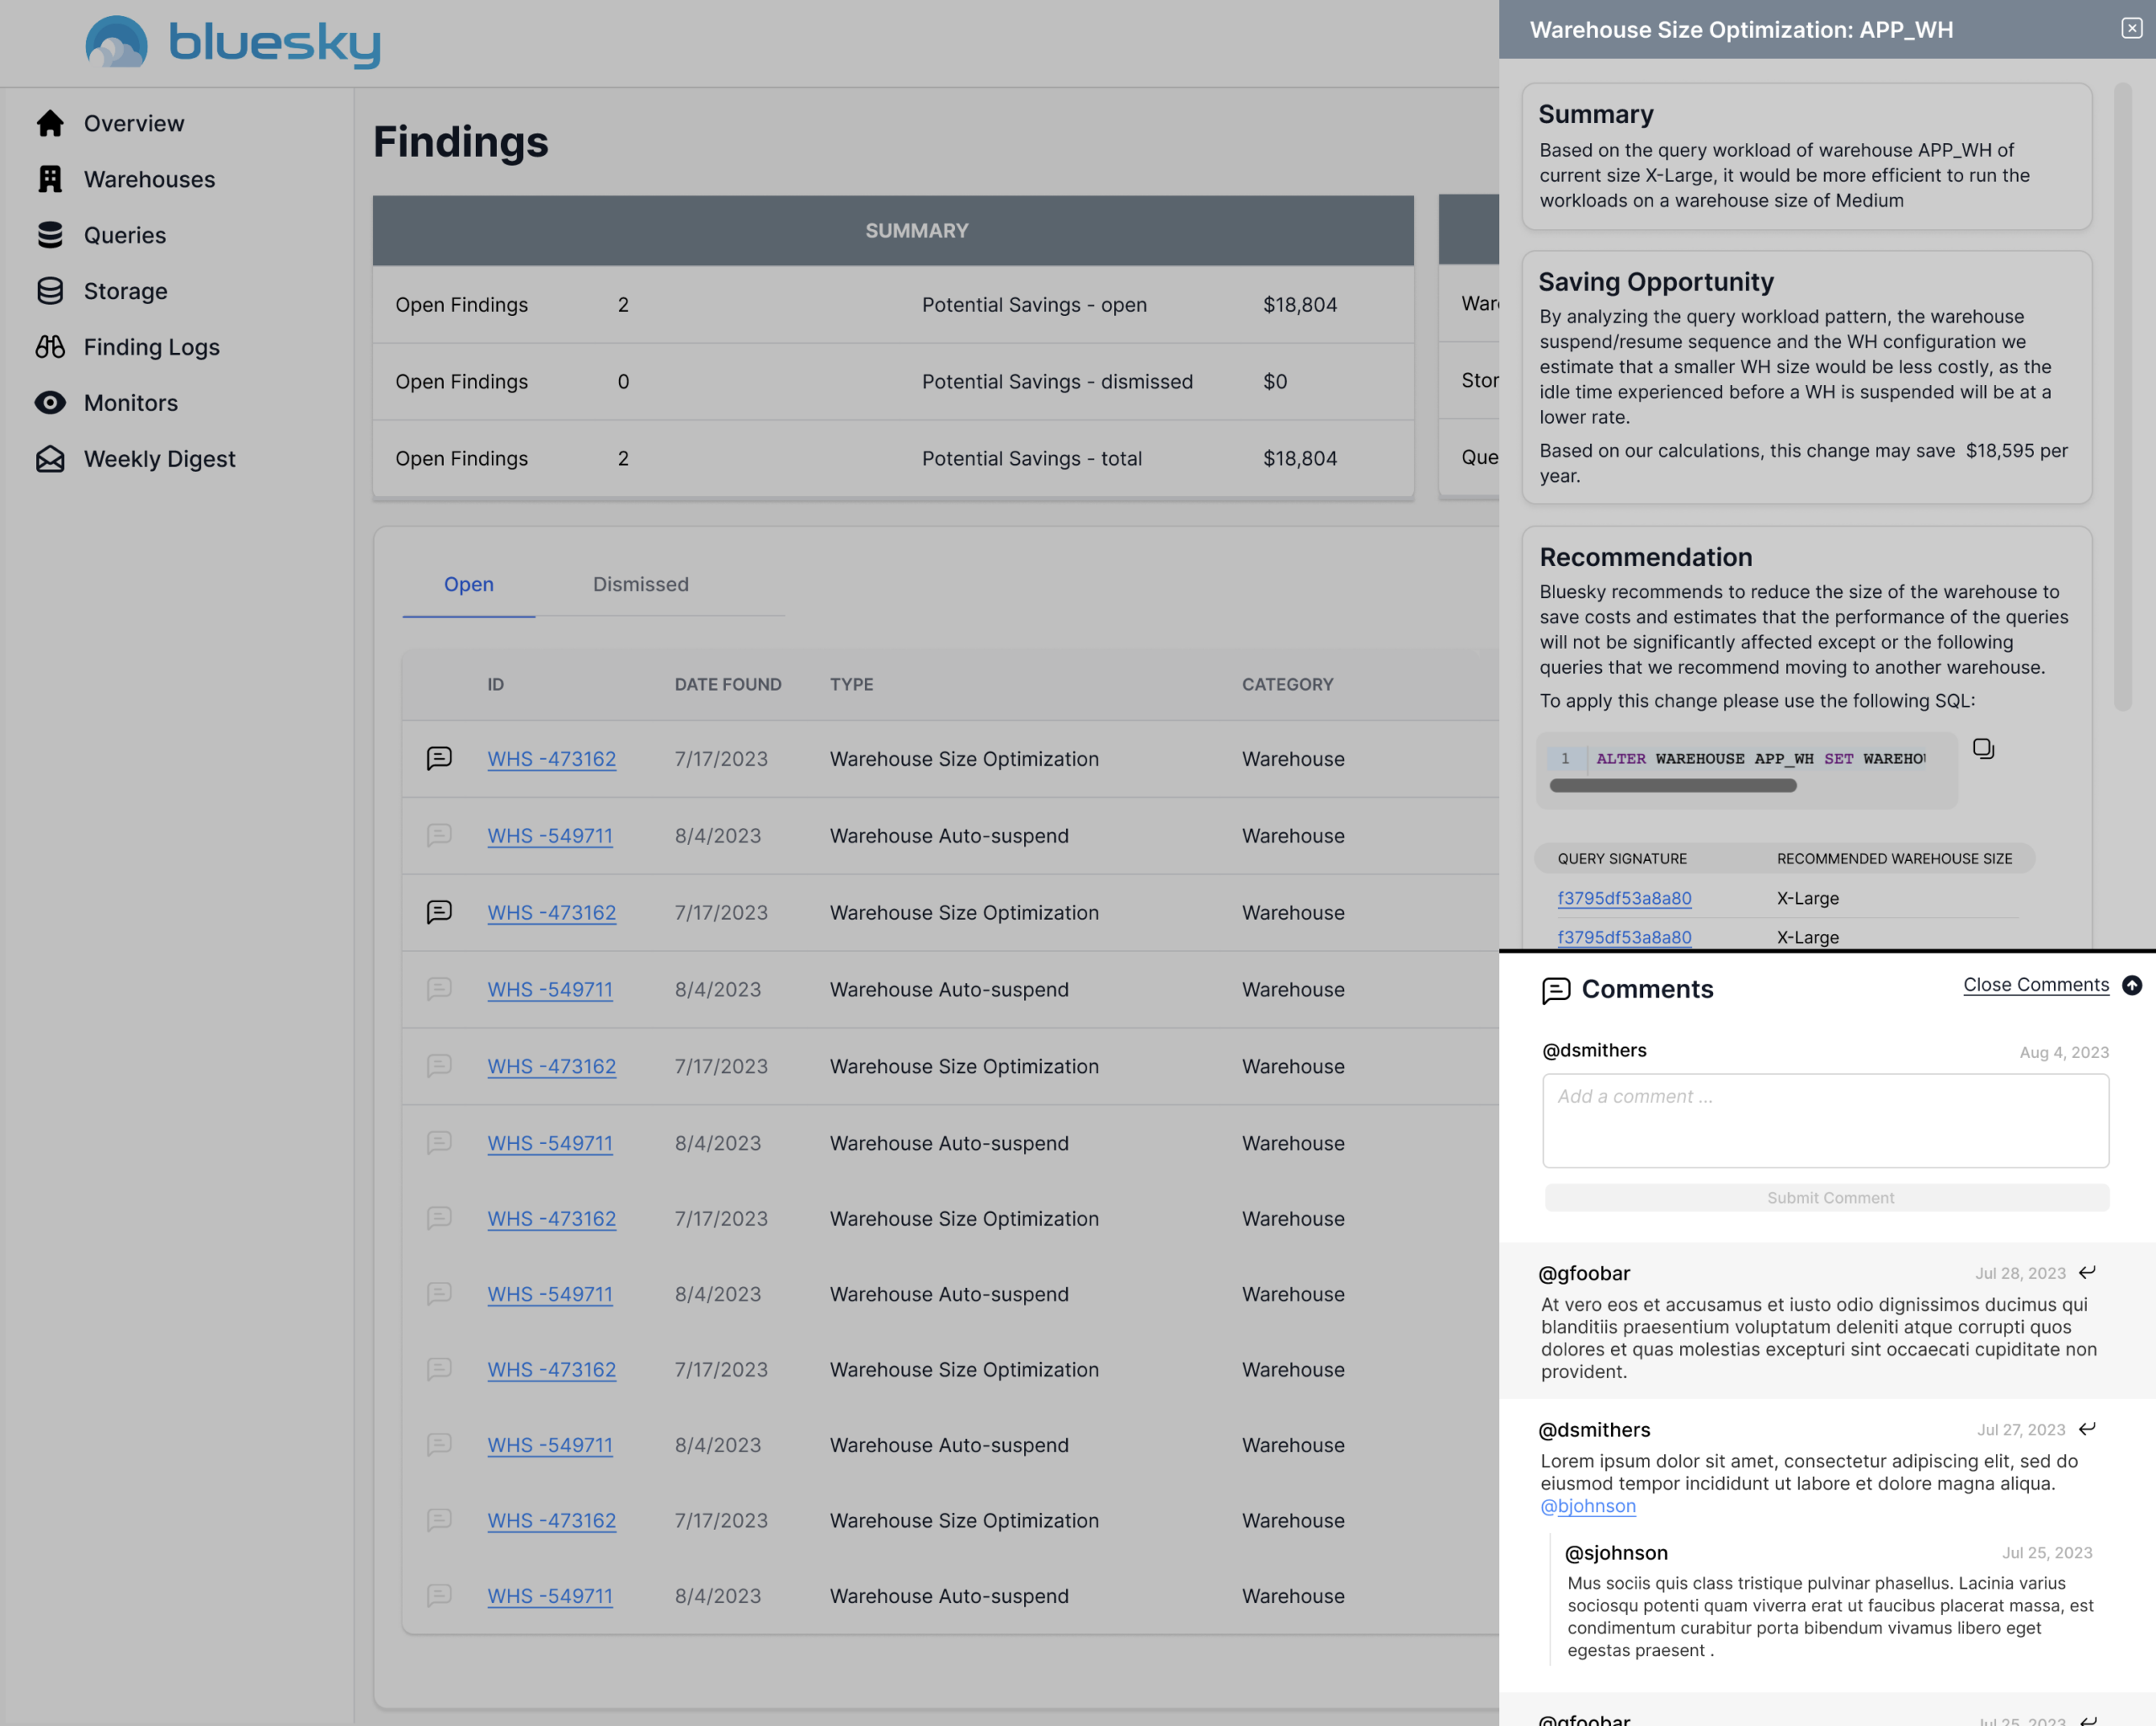Switch to the Dismissed tab
This screenshot has width=2156, height=1726.
[x=640, y=584]
